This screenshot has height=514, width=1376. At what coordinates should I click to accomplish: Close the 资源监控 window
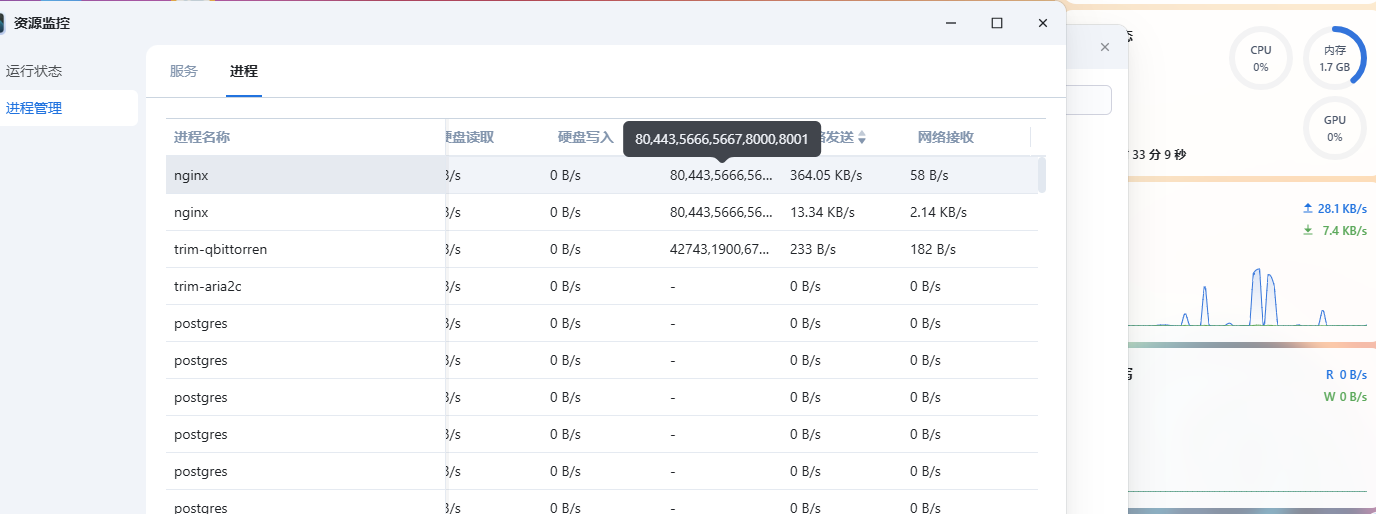coord(1043,22)
